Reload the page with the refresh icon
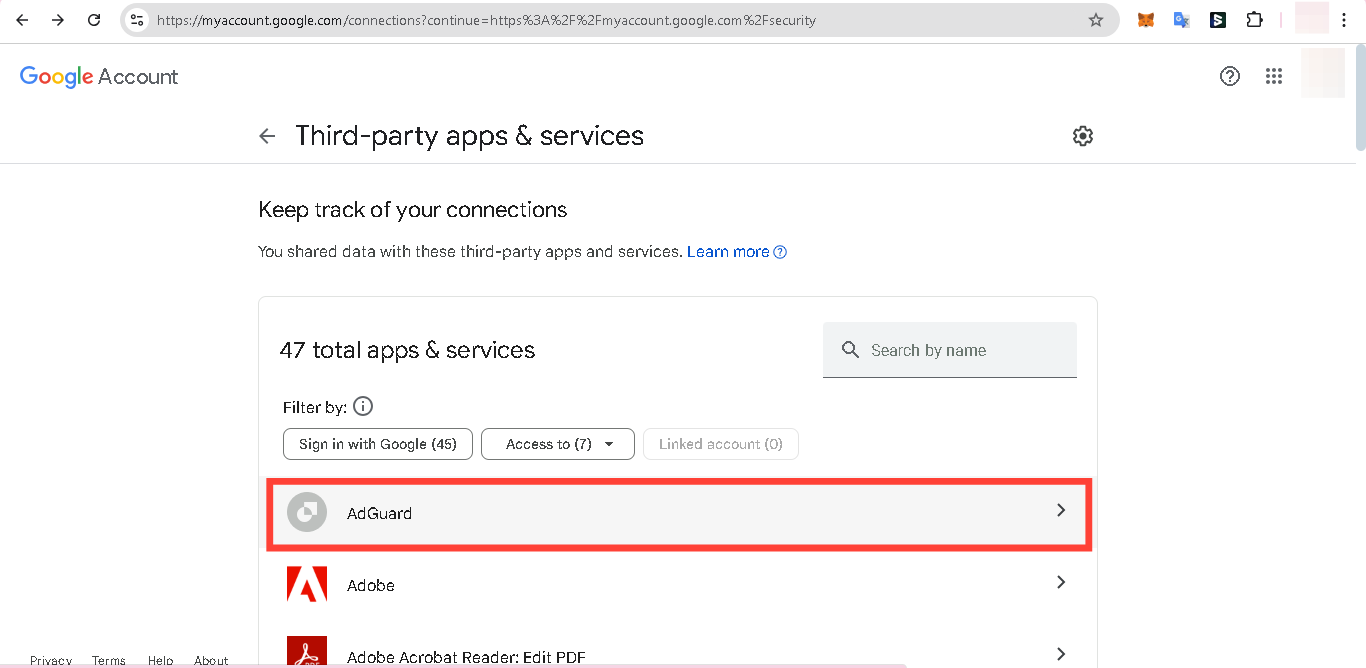This screenshot has width=1366, height=668. pos(94,20)
